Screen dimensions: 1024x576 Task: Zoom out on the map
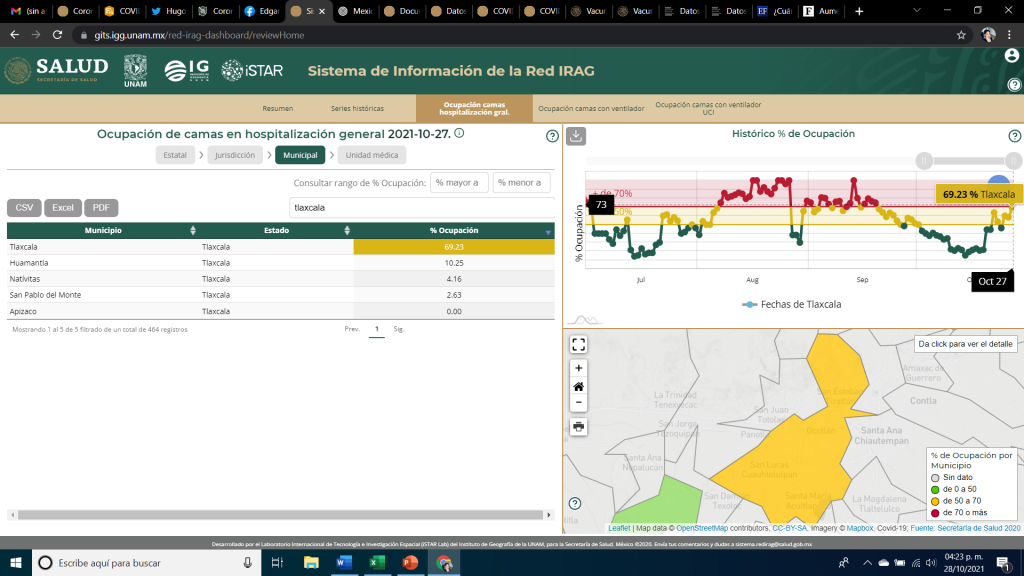click(578, 403)
